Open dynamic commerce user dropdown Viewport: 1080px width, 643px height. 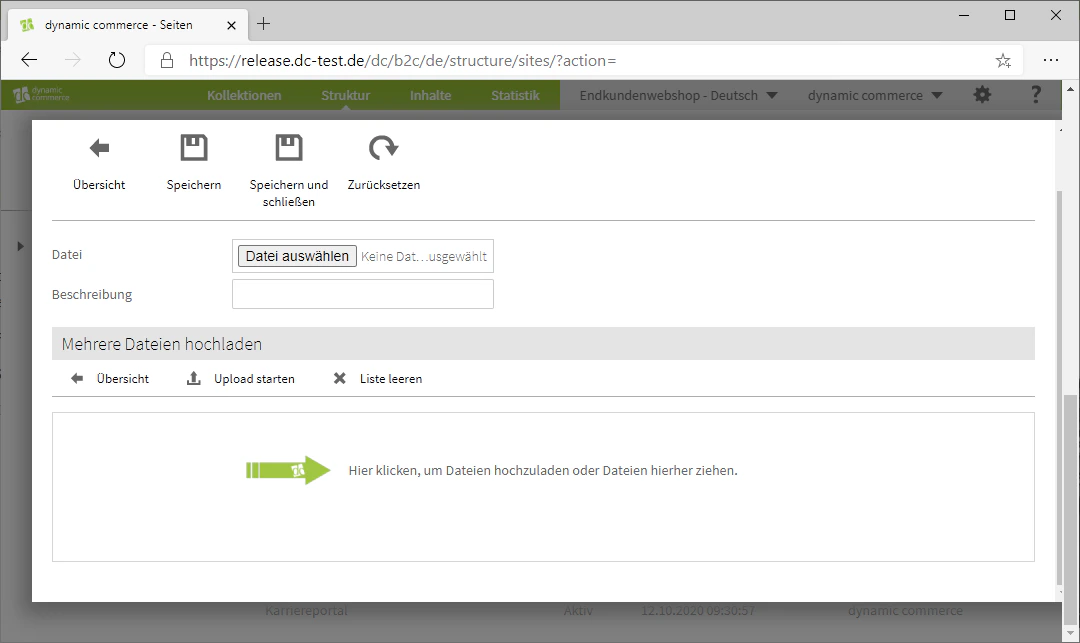(875, 95)
